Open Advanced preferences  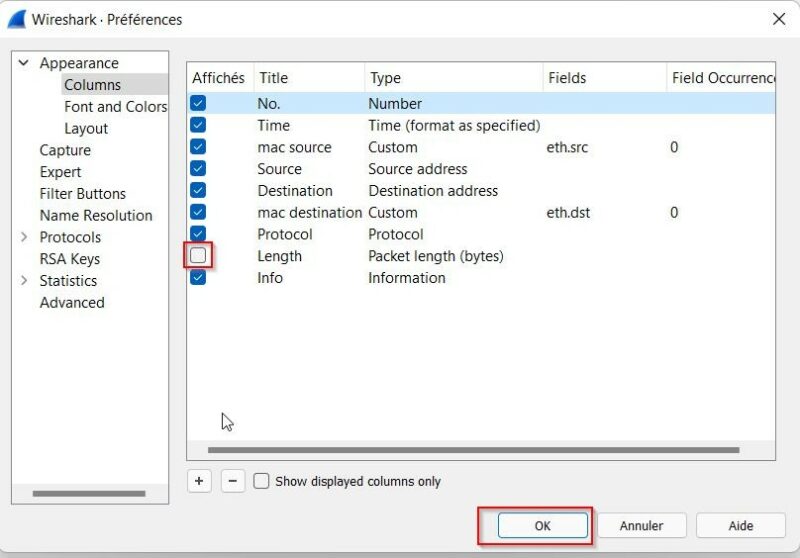click(x=72, y=302)
